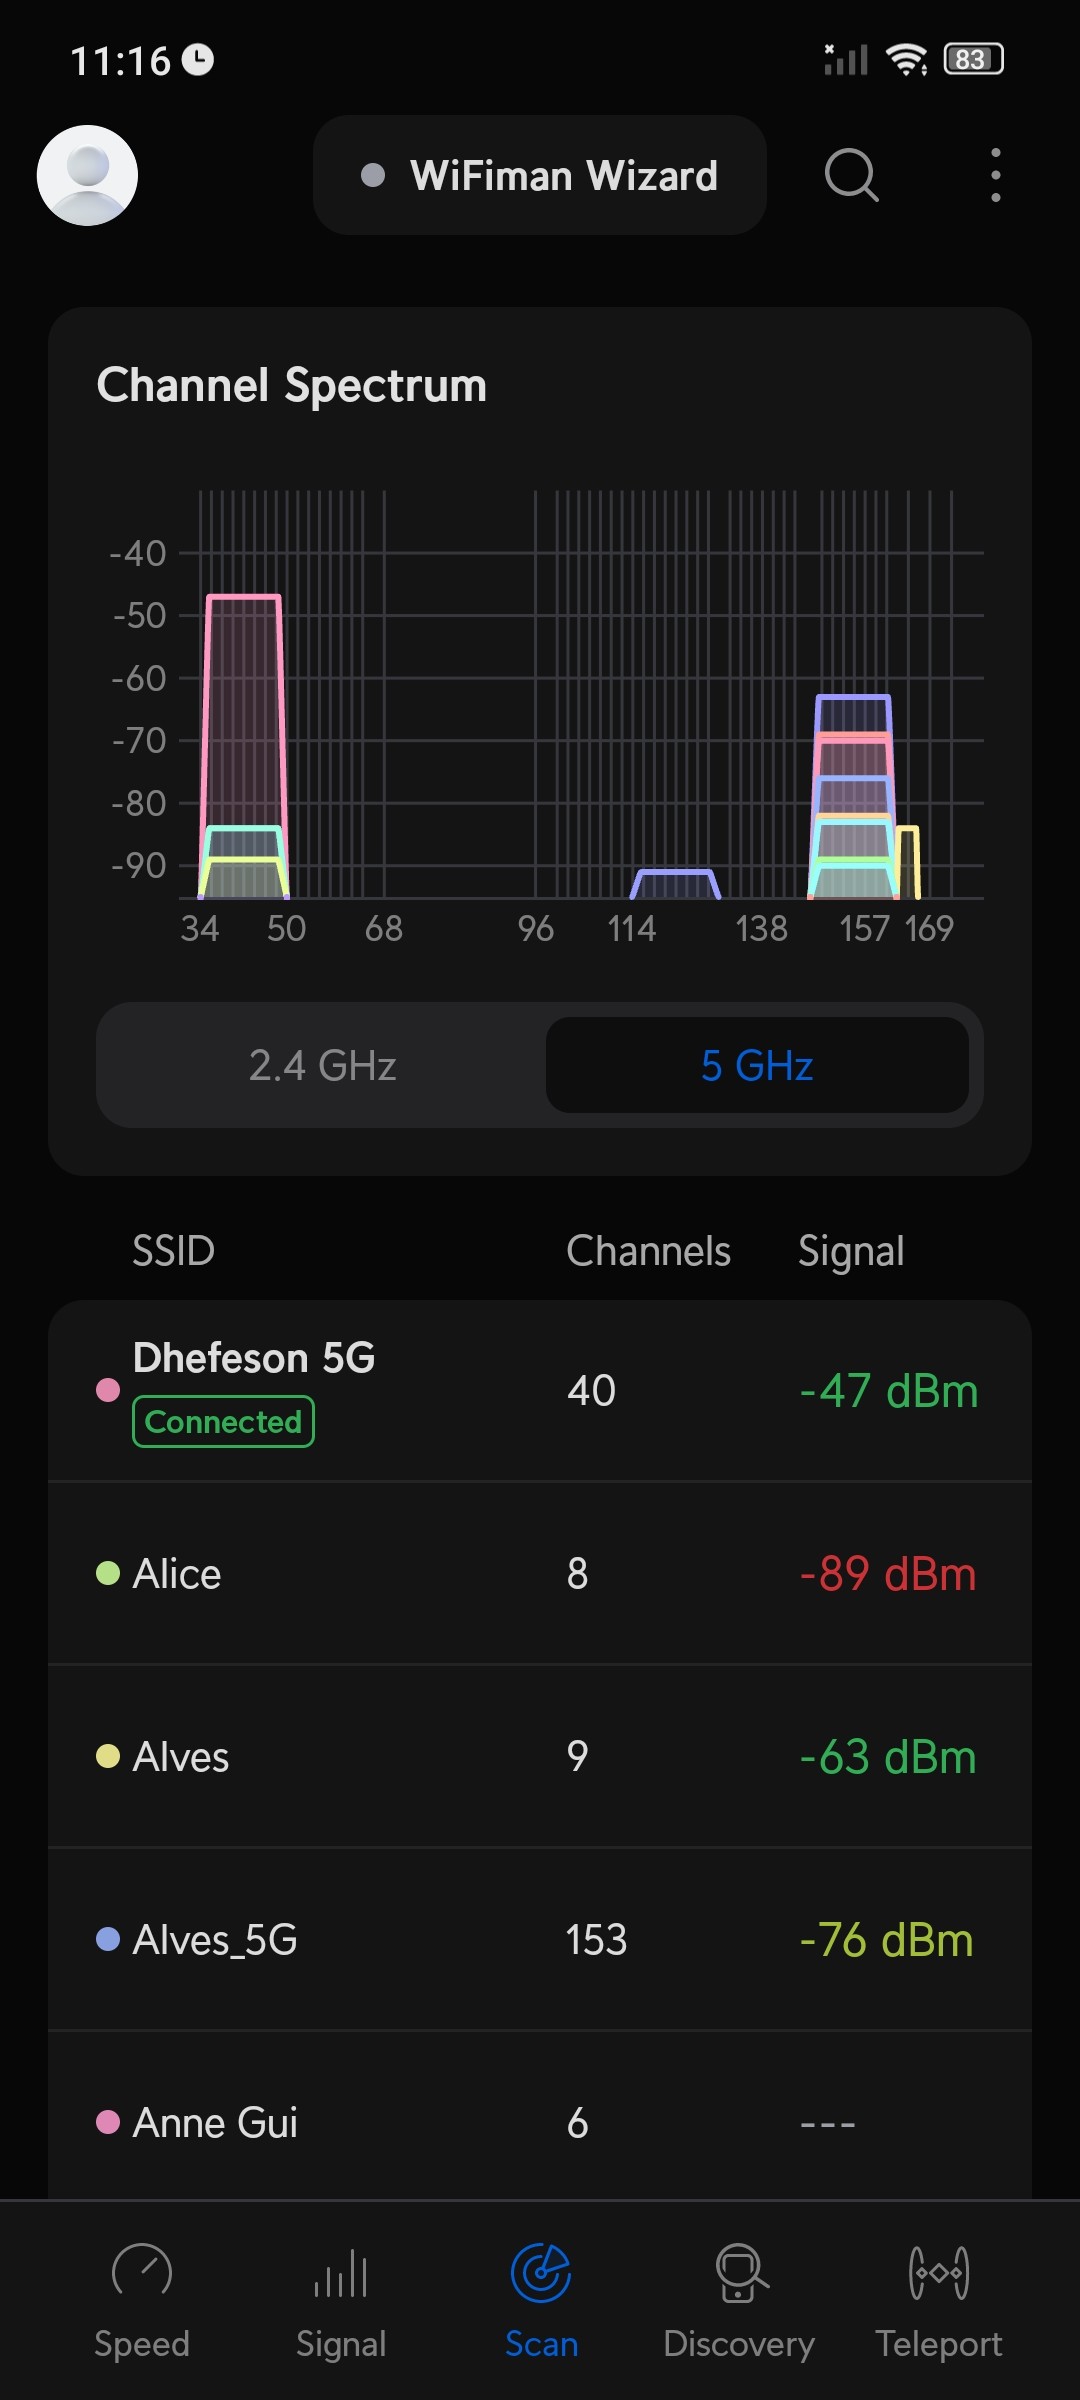The image size is (1080, 2400).
Task: Open the Teleport icon
Action: [939, 2272]
